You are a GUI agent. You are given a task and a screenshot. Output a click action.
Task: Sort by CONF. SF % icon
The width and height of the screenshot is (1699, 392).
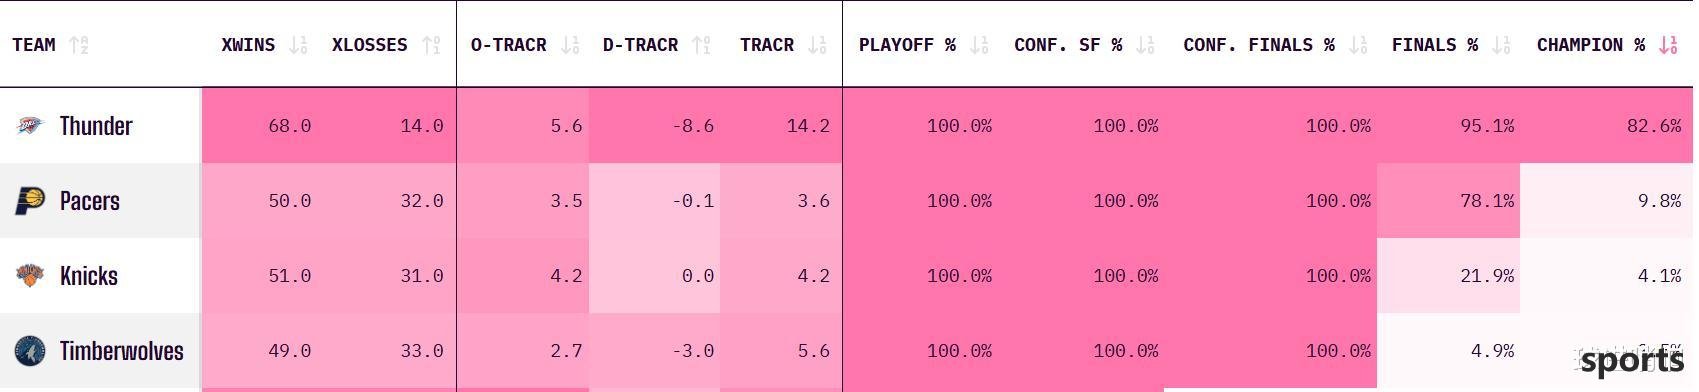pos(1145,45)
